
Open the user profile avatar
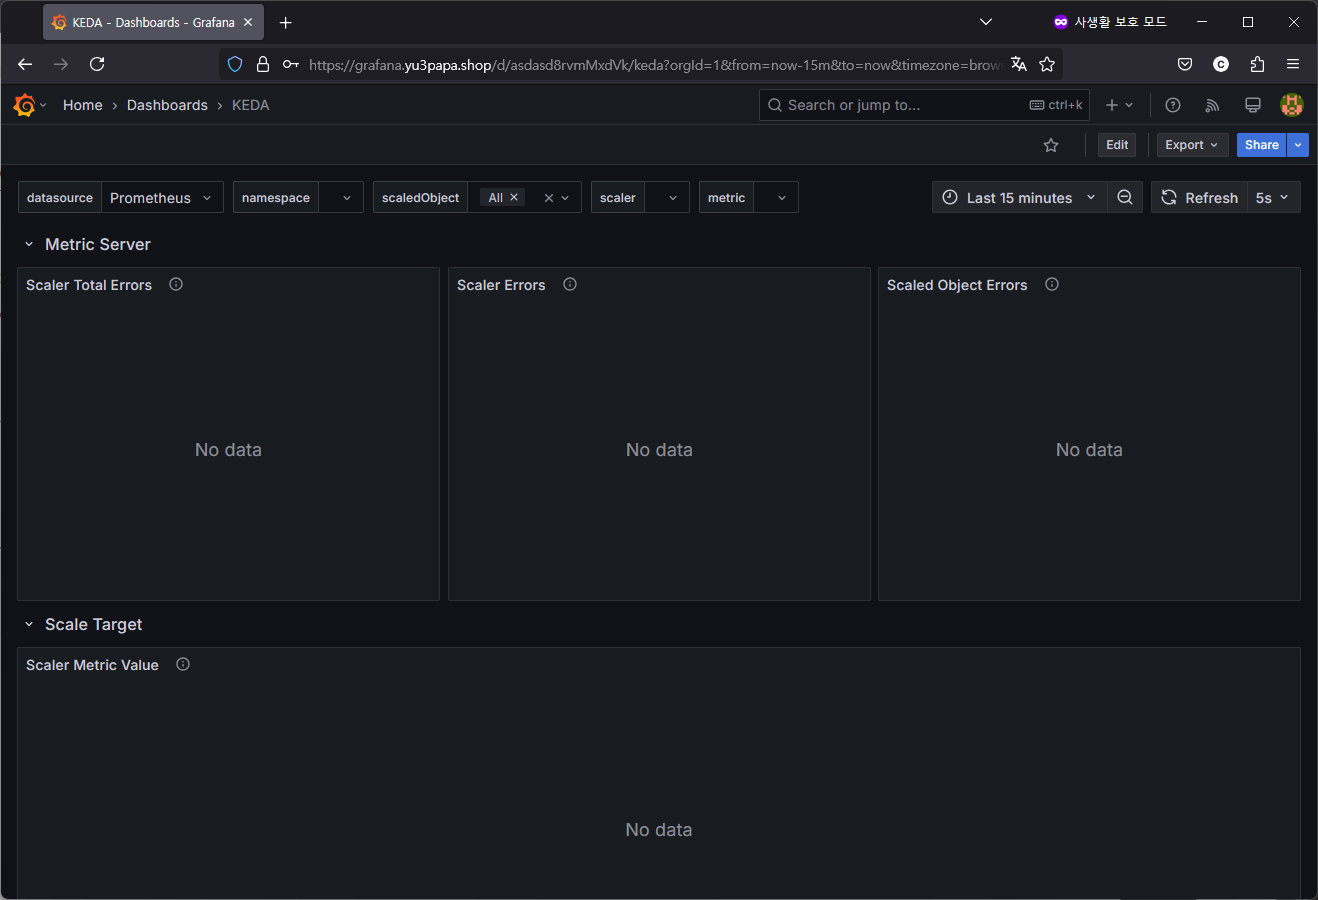point(1292,105)
